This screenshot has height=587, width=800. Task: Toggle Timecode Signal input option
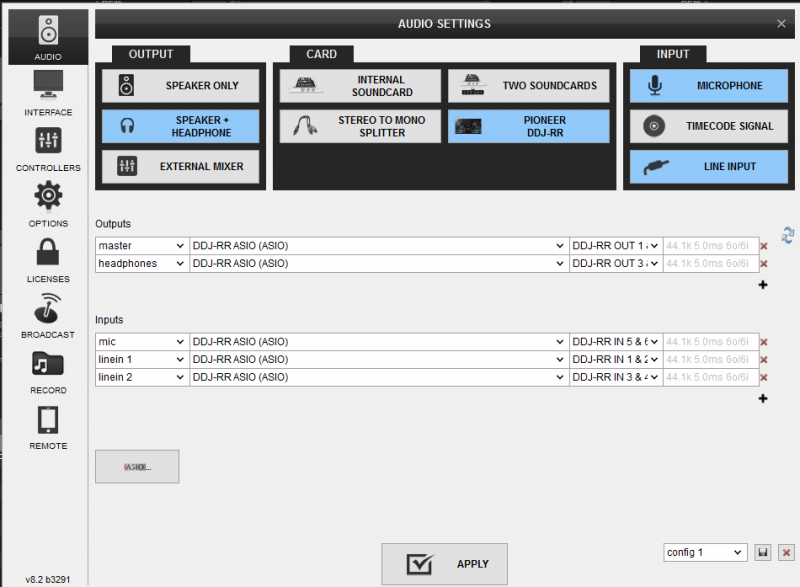[x=709, y=126]
